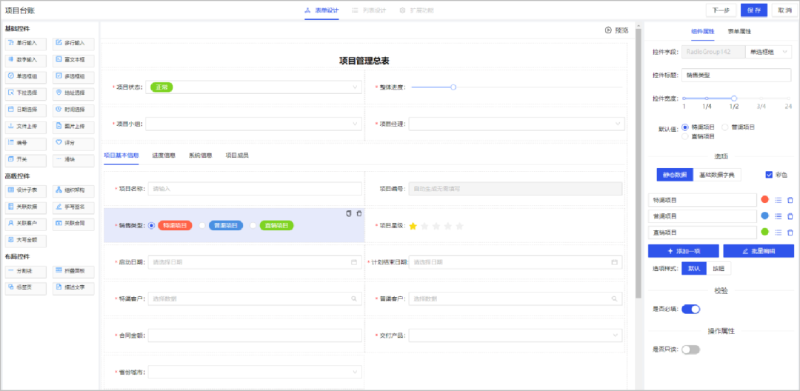Enable the 是否只读 read-only switch
Viewport: 800px width, 391px height.
(691, 350)
